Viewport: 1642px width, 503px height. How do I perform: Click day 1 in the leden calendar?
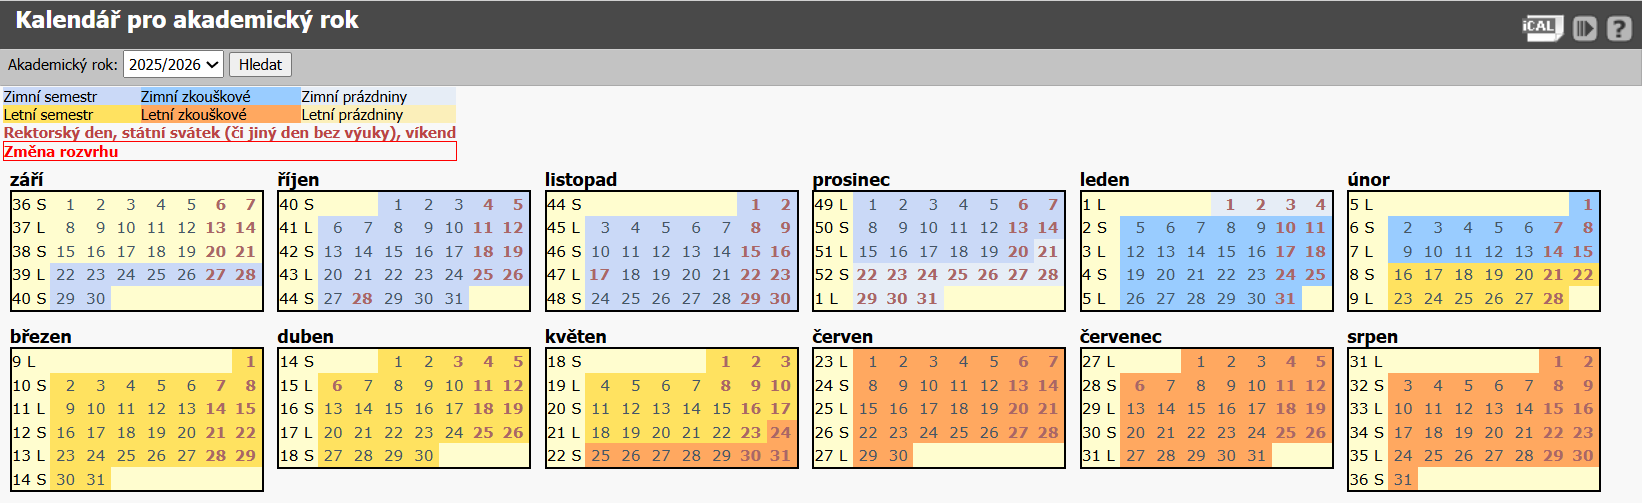pyautogui.click(x=1230, y=204)
